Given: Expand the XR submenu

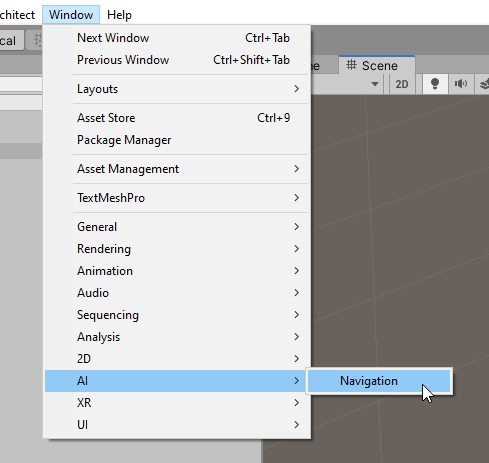Looking at the screenshot, I should pyautogui.click(x=177, y=403).
